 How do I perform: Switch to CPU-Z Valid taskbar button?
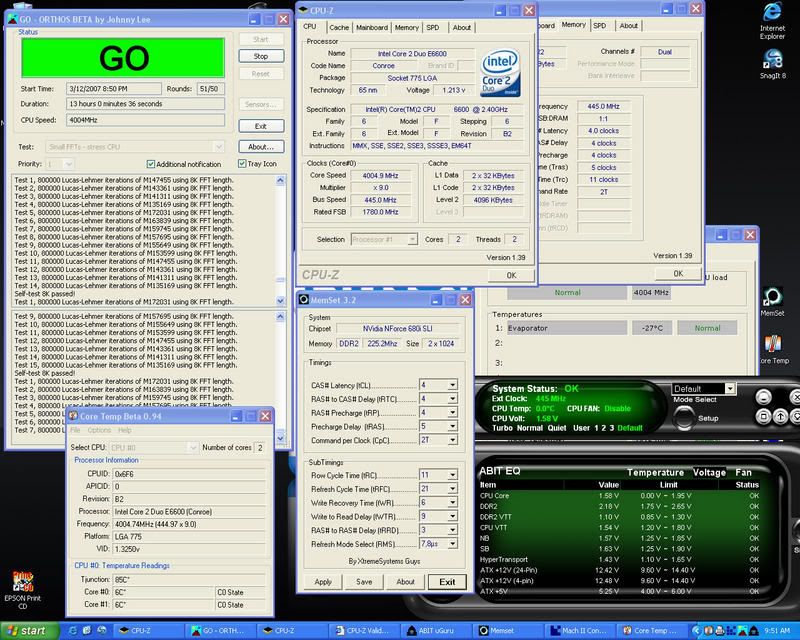[x=363, y=631]
